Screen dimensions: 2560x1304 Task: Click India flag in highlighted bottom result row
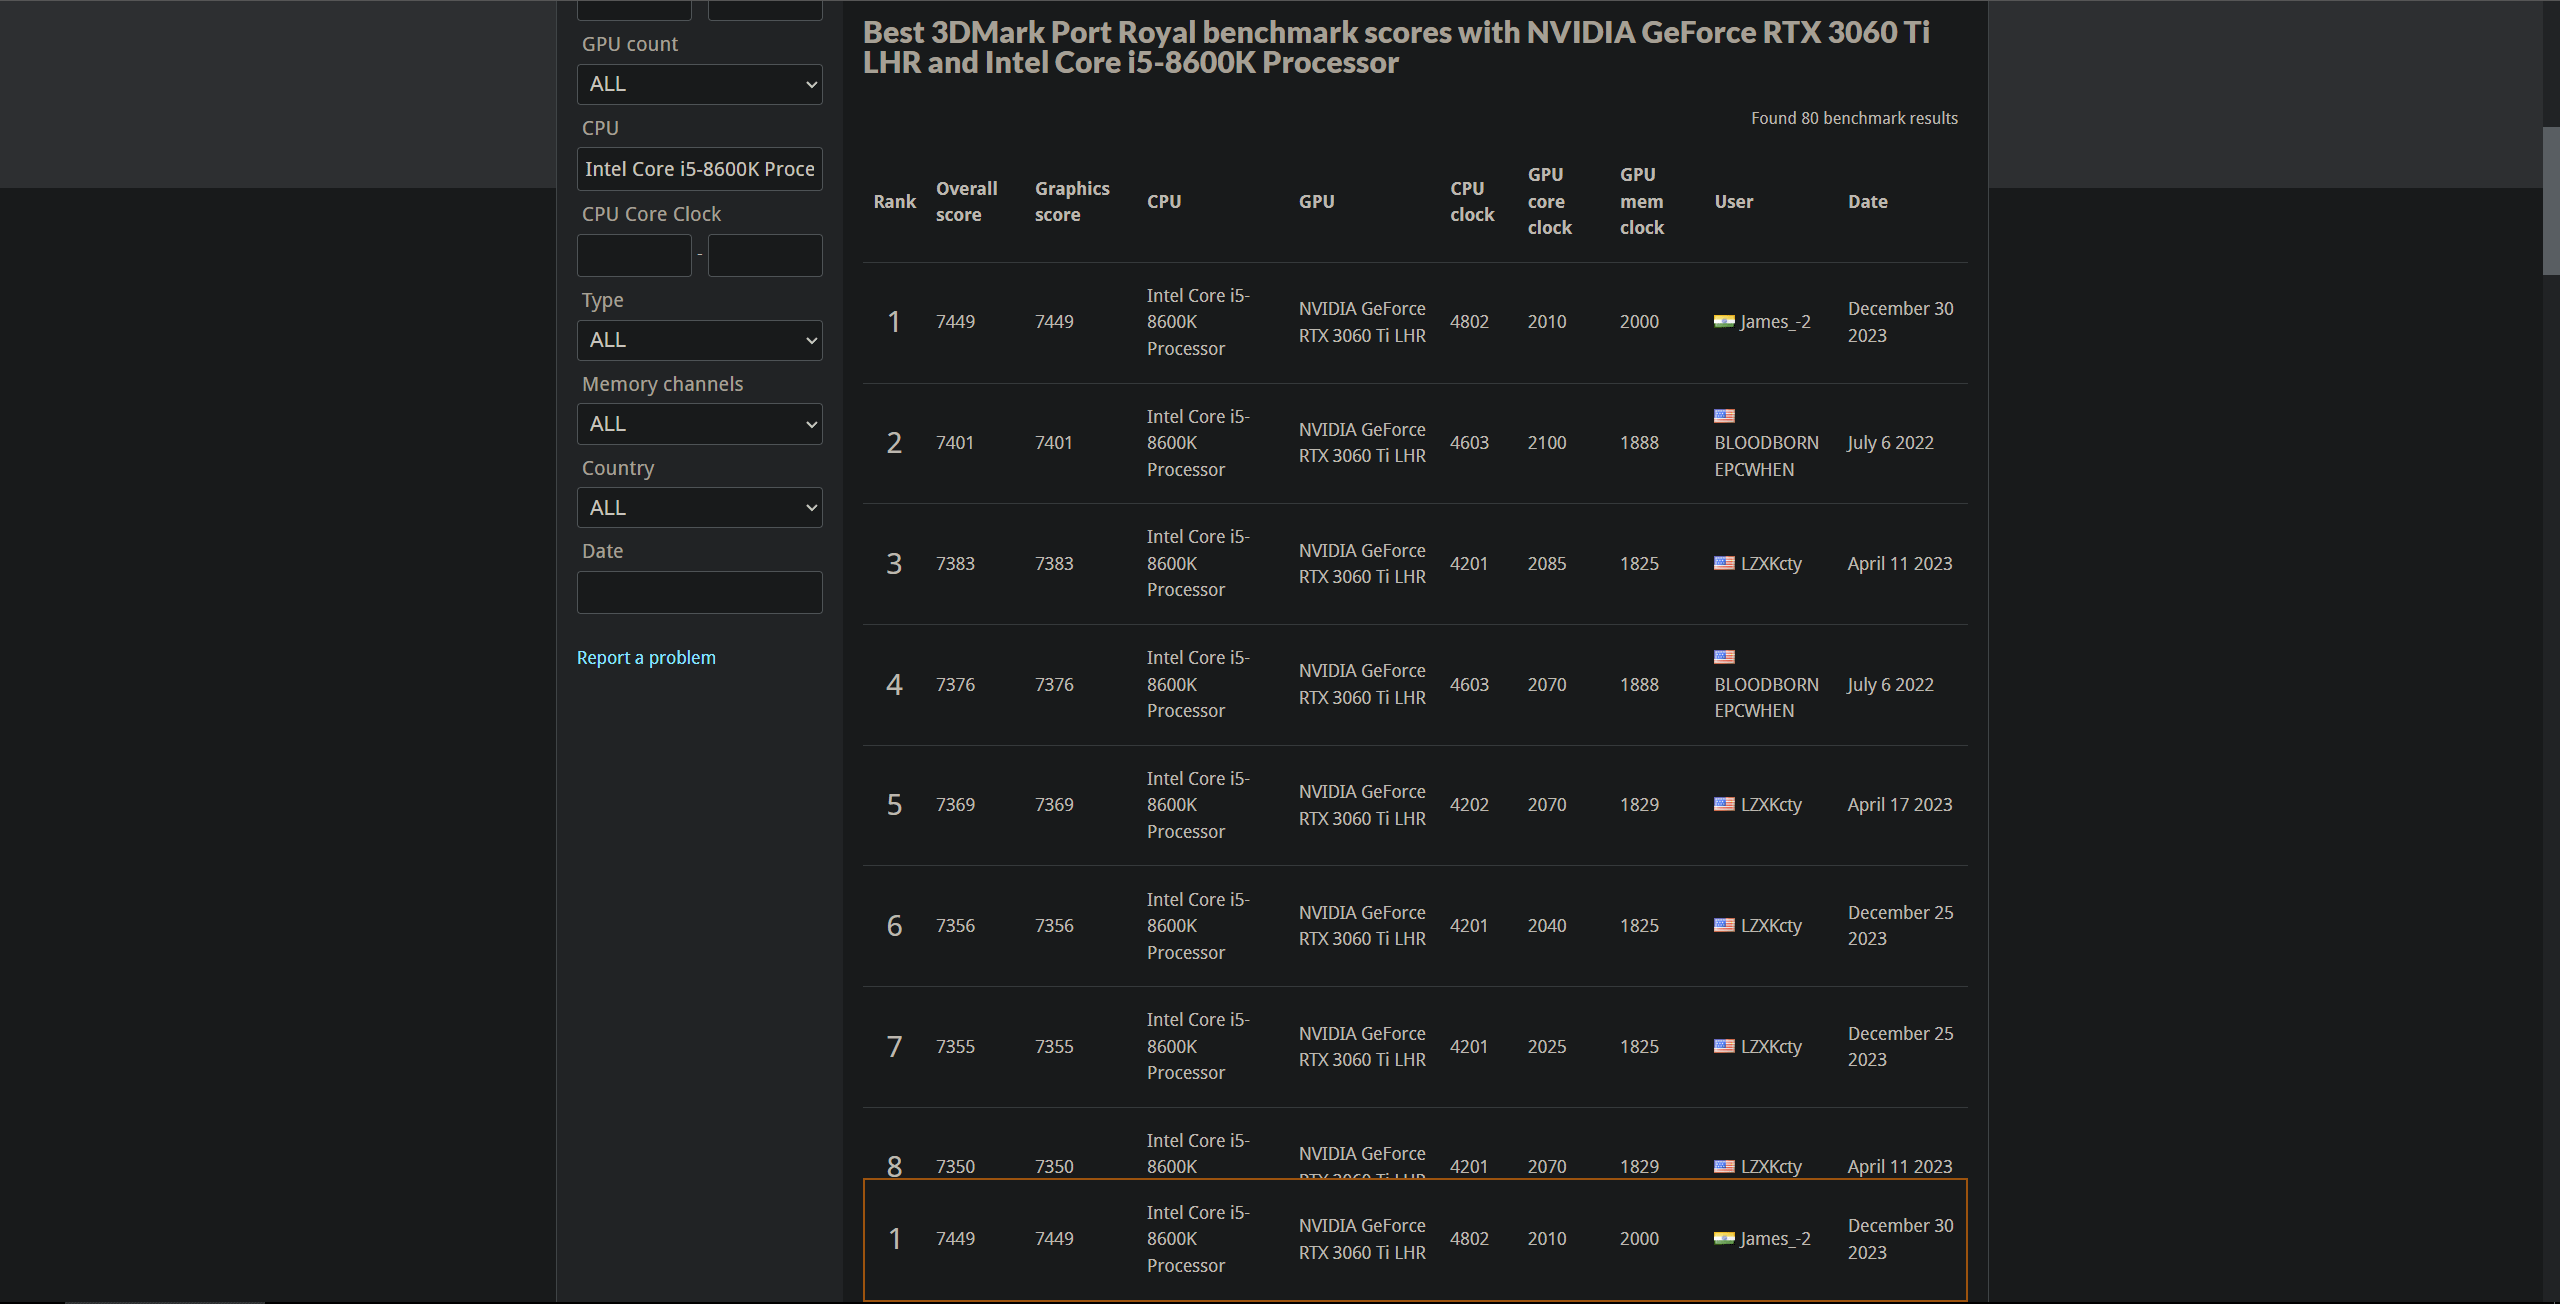coord(1724,1238)
